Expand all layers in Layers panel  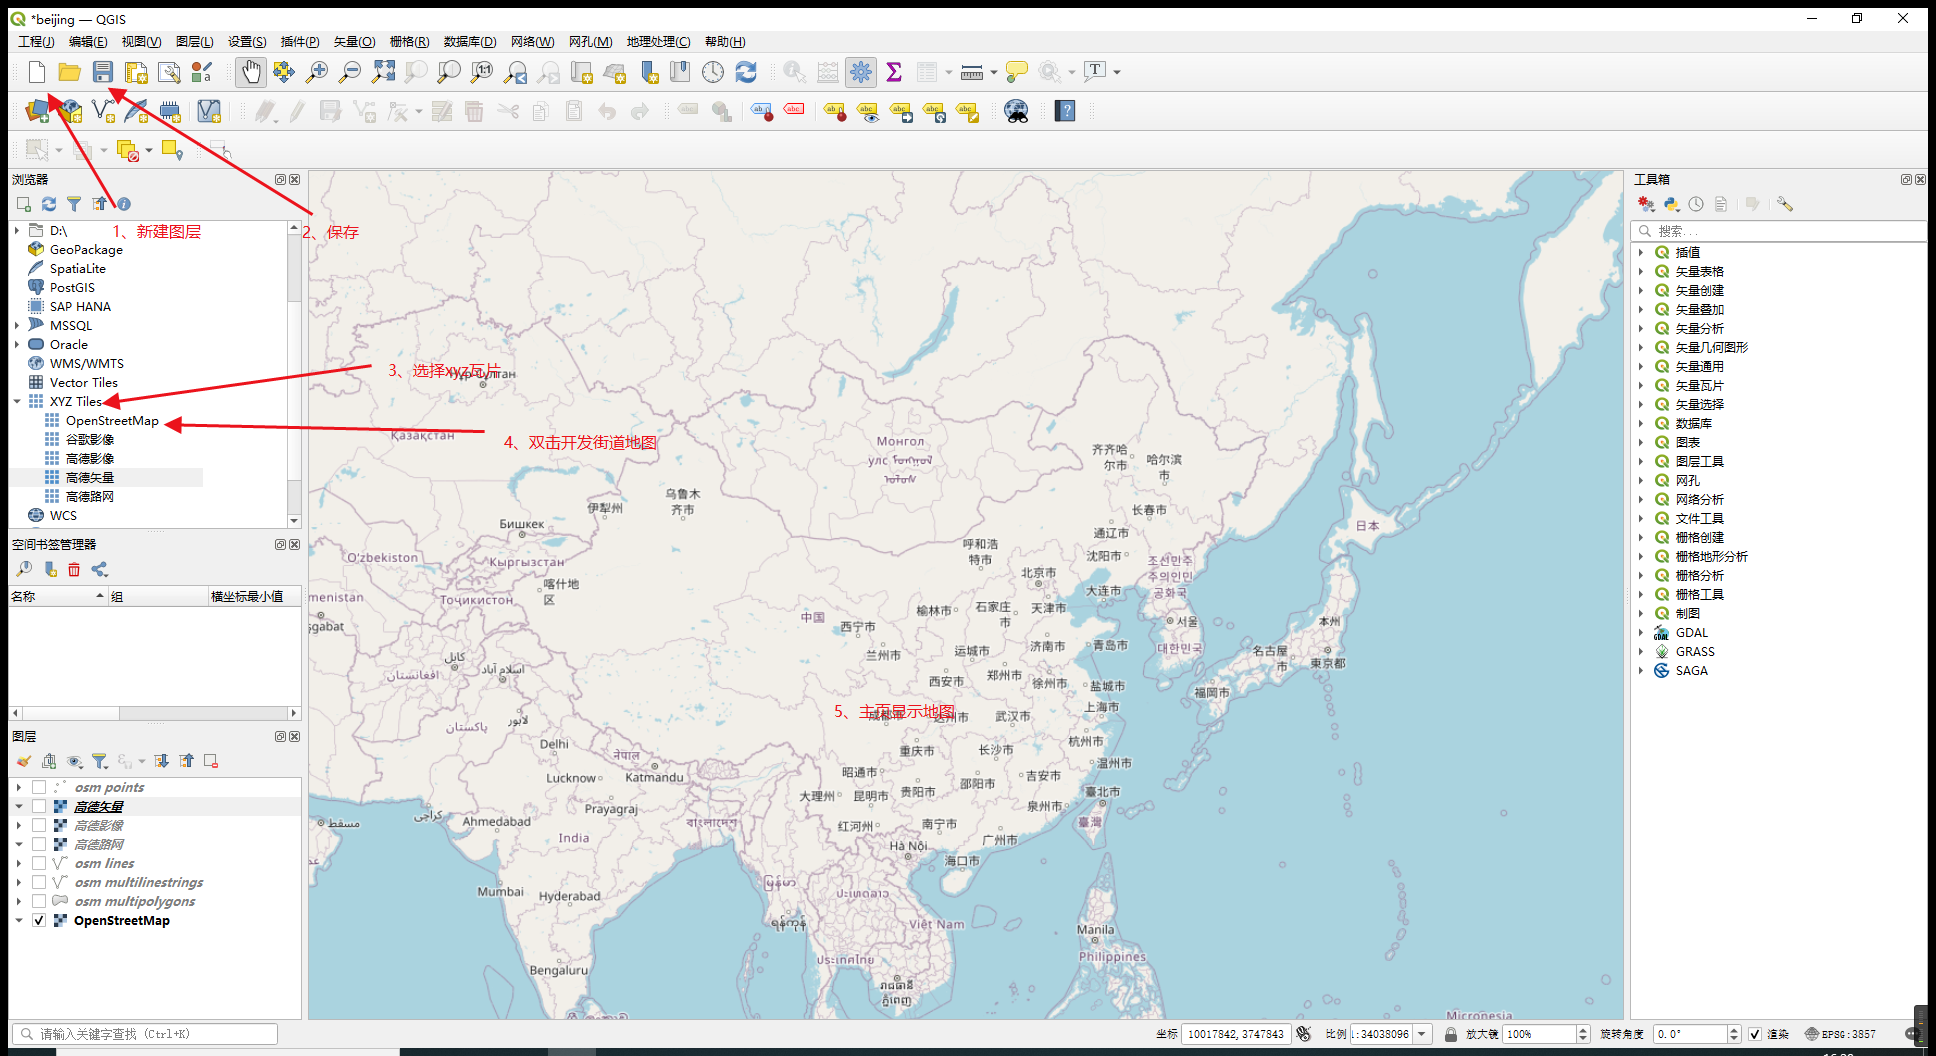[161, 761]
